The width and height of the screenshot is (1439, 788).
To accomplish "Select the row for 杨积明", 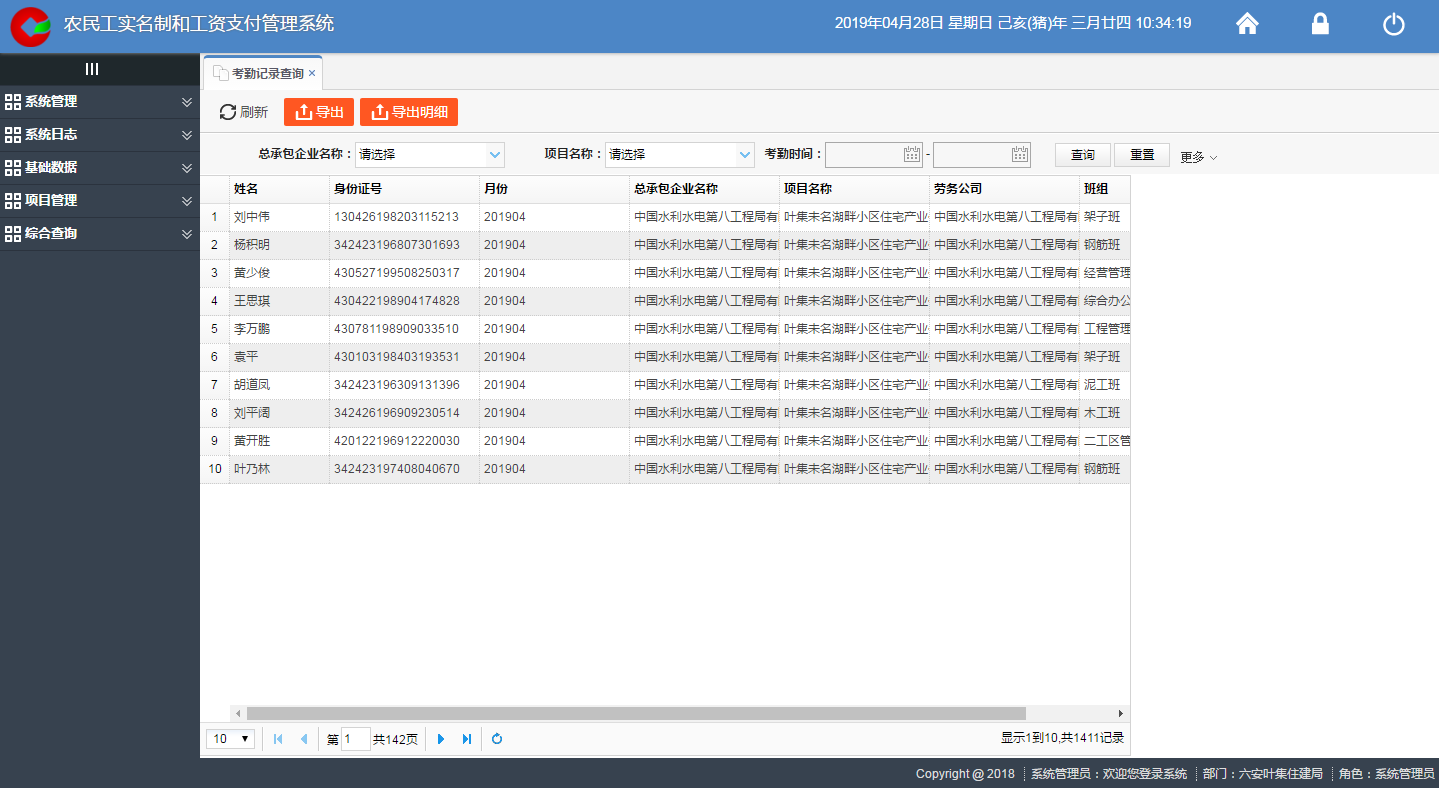I will click(x=665, y=245).
